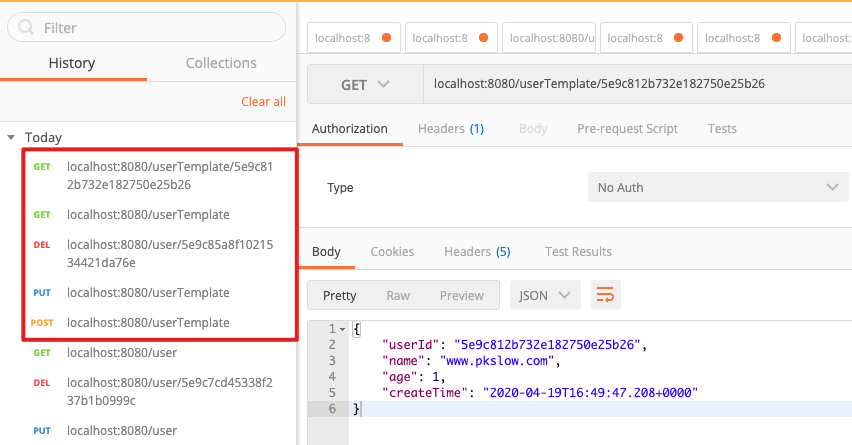Switch response view to Preview
The height and width of the screenshot is (445, 852).
tap(462, 296)
